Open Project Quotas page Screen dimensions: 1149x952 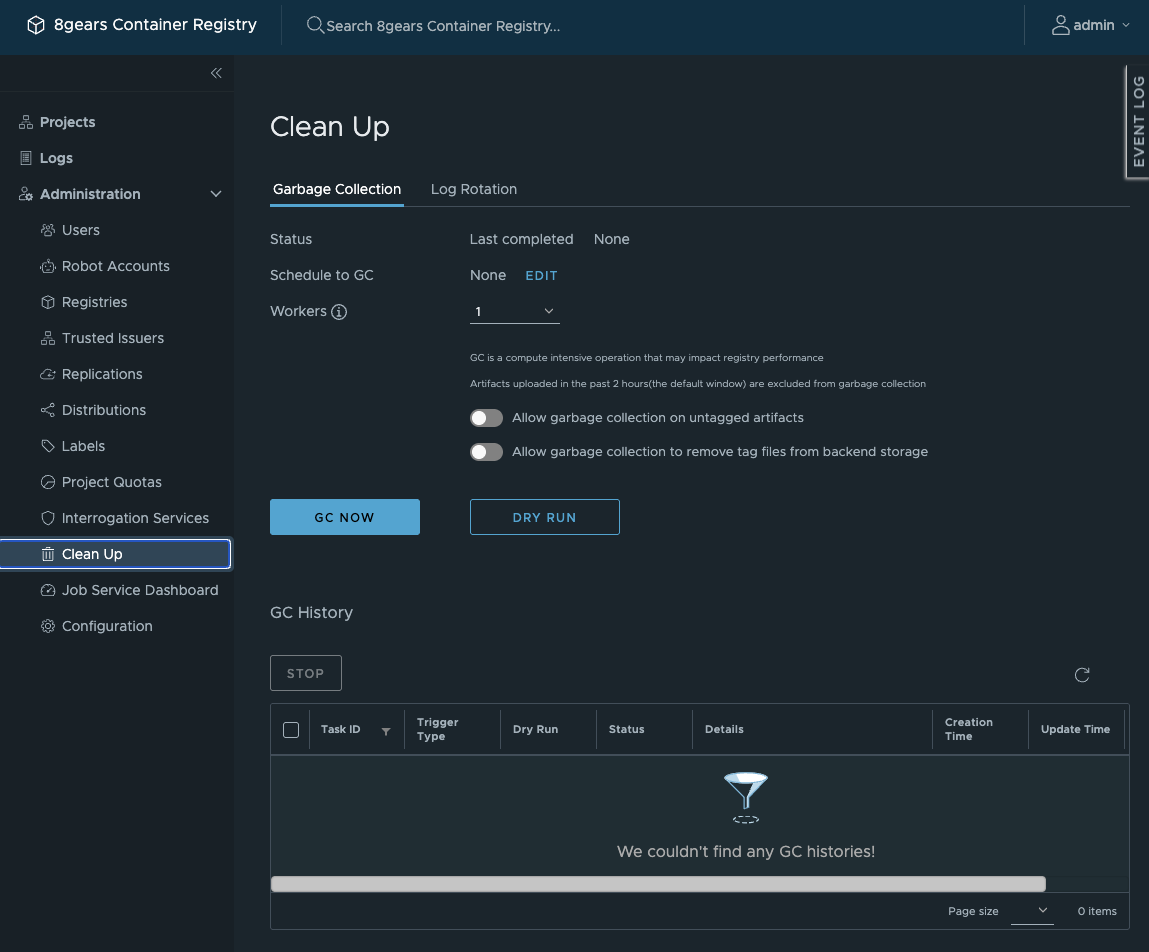[111, 482]
